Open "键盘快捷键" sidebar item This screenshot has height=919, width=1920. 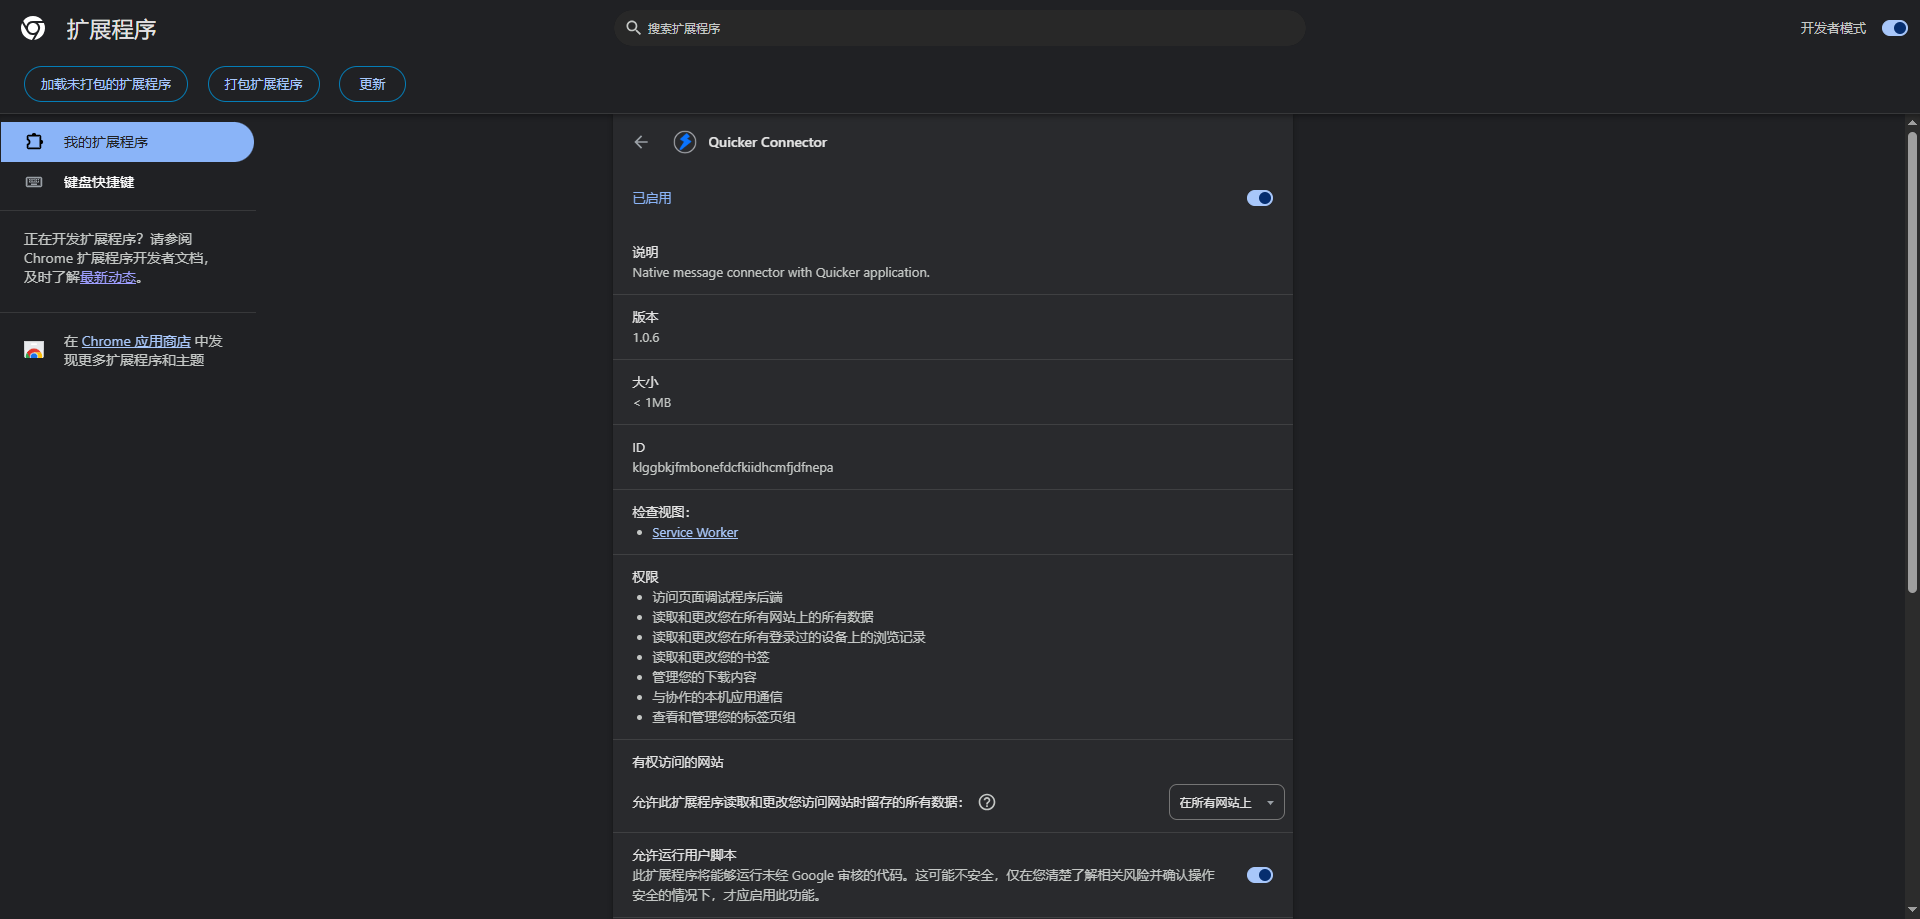(99, 182)
